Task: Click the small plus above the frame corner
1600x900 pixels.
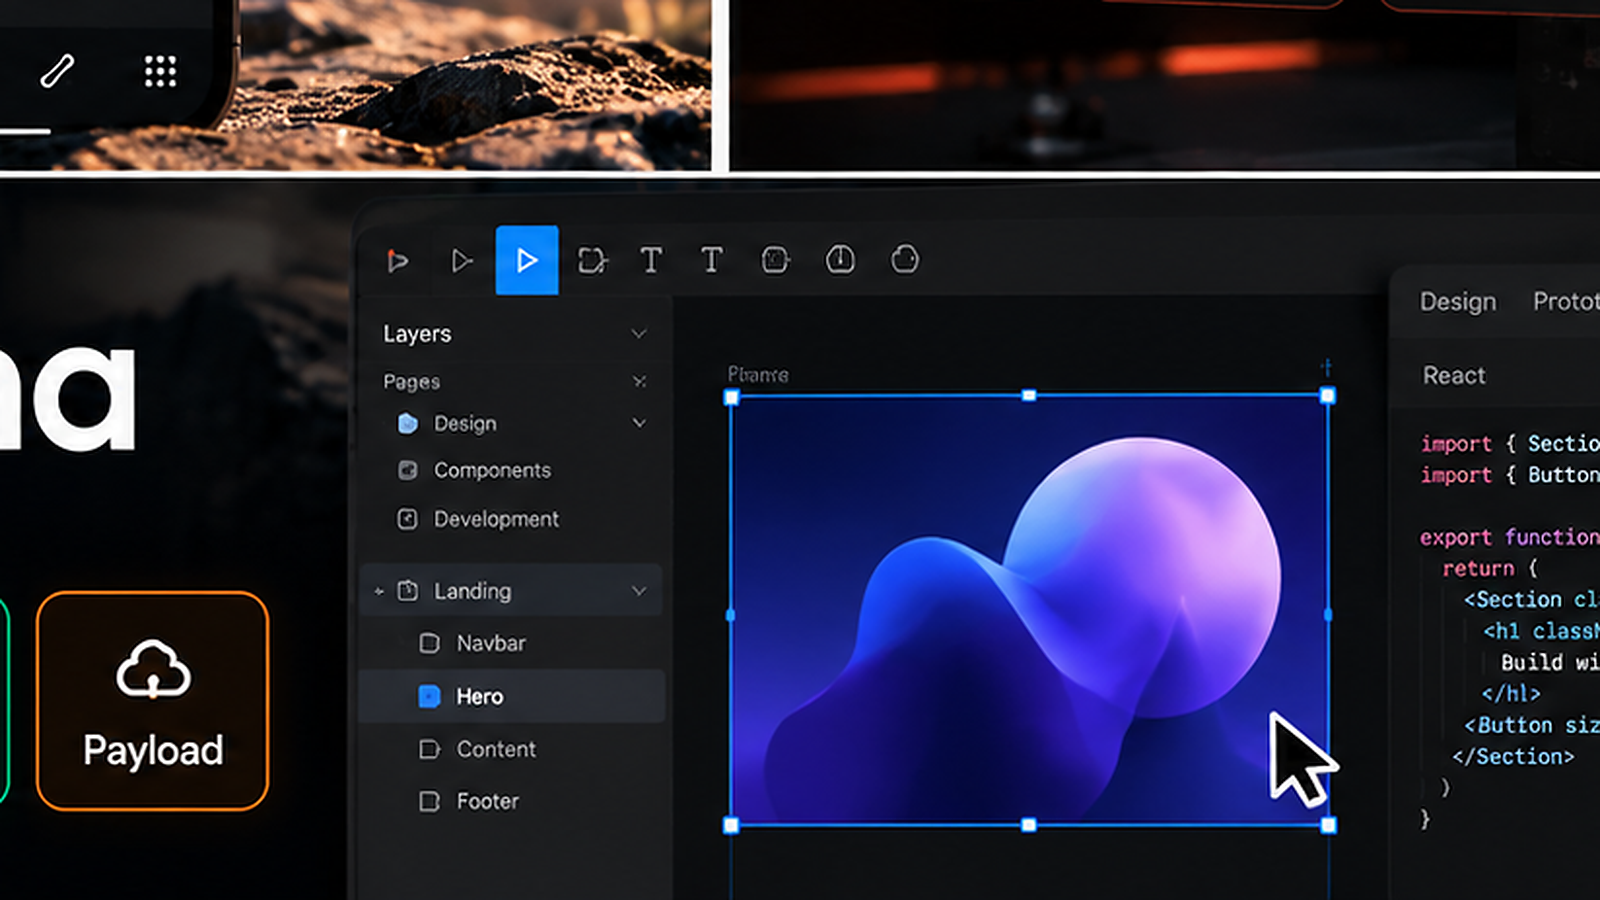Action: (x=1326, y=367)
